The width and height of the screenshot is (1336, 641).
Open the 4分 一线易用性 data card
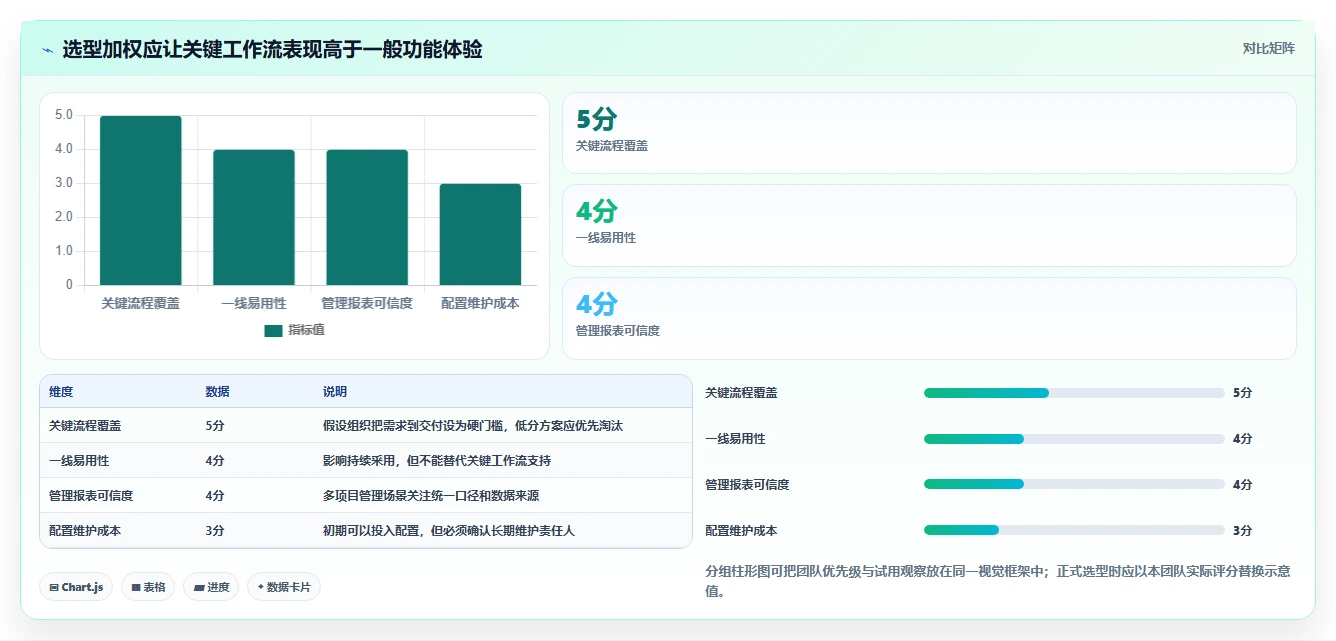(929, 225)
